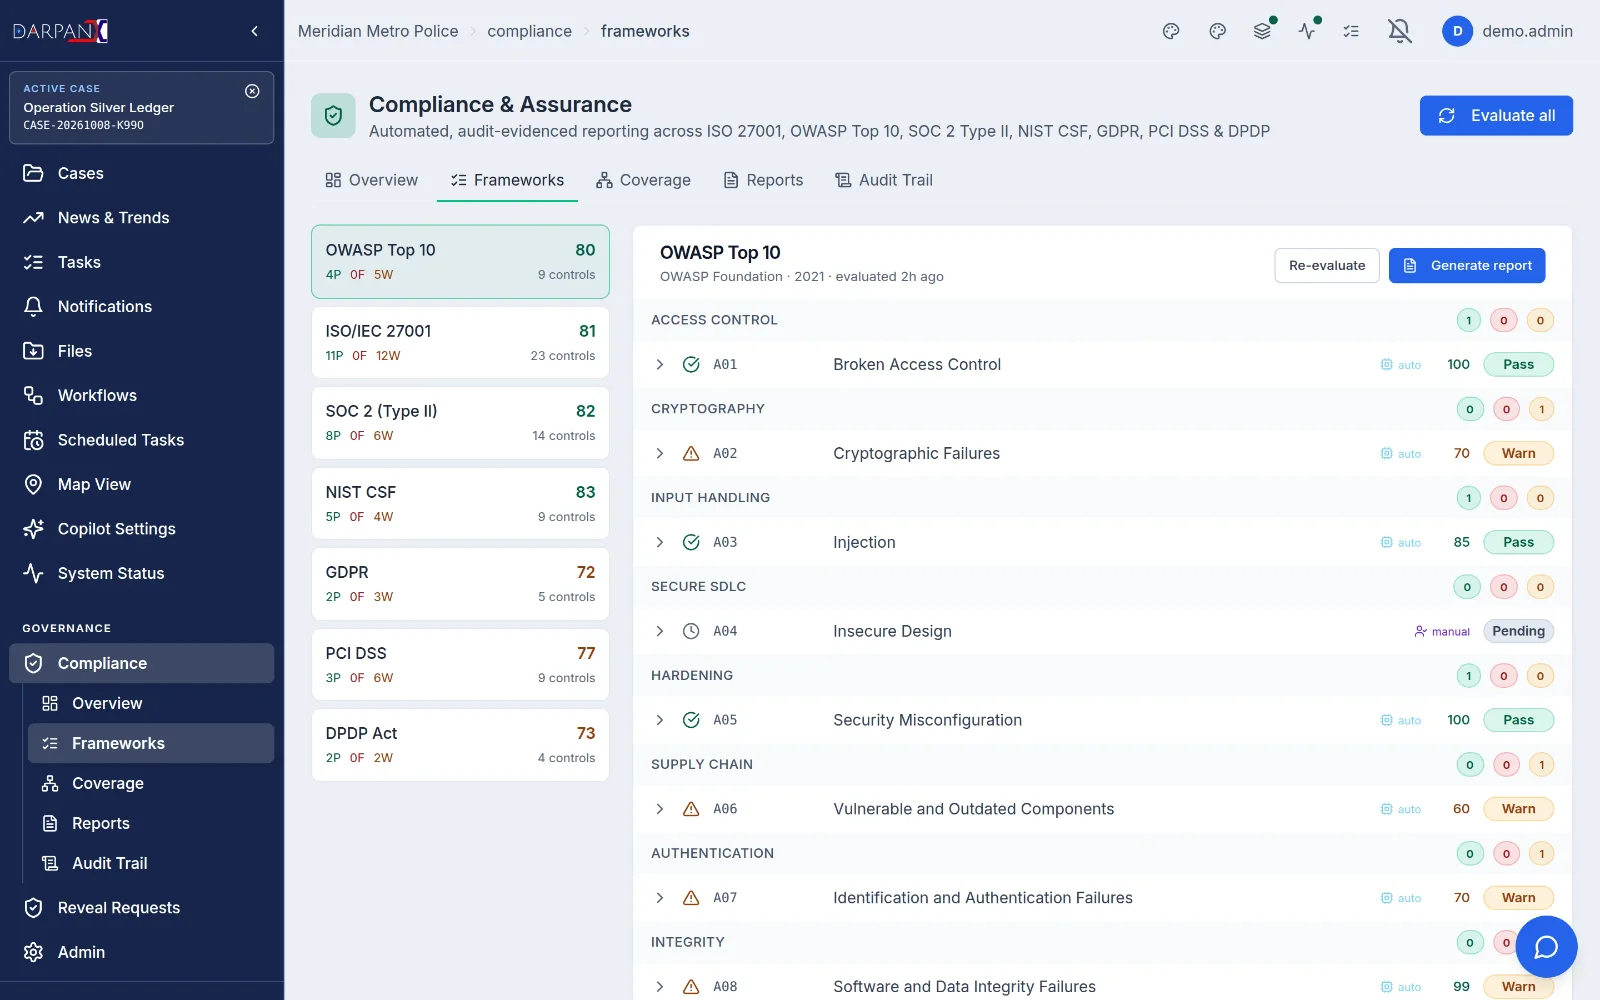1600x1000 pixels.
Task: Switch to the Overview tab
Action: pyautogui.click(x=372, y=180)
